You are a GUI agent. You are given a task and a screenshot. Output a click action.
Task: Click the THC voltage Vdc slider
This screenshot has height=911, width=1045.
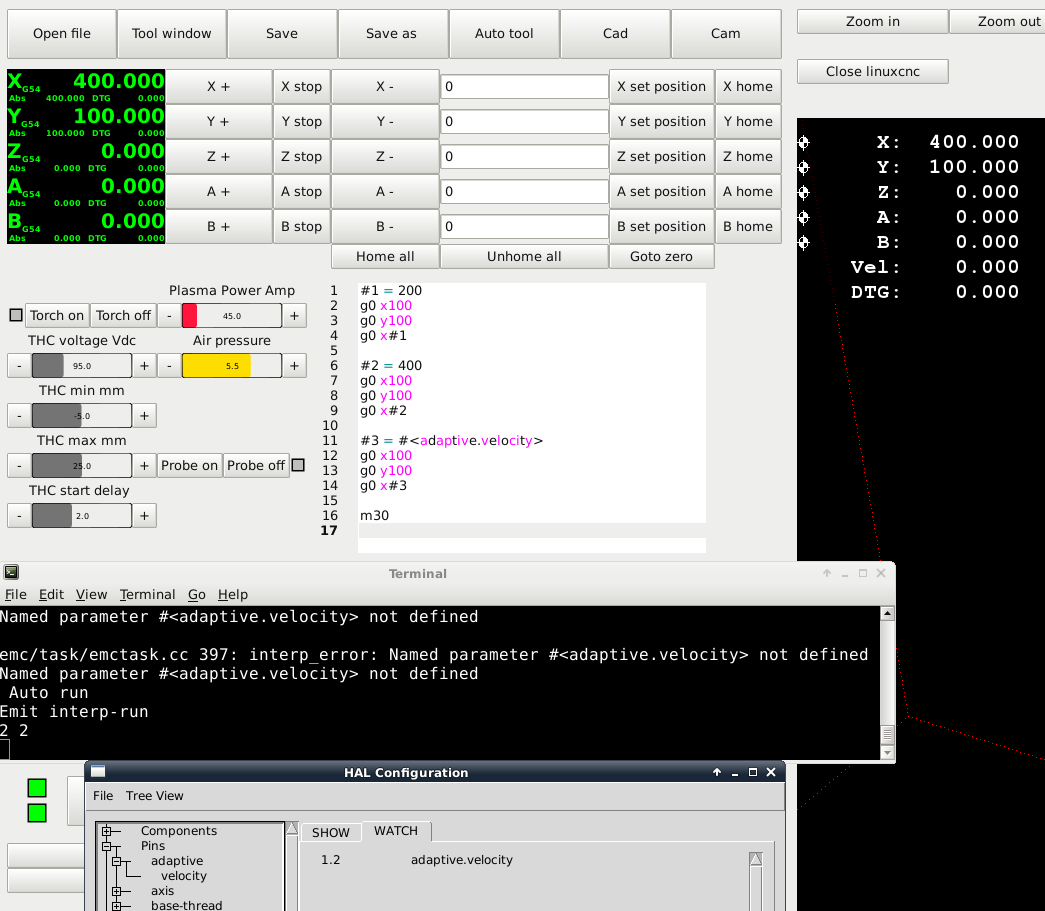coord(82,366)
